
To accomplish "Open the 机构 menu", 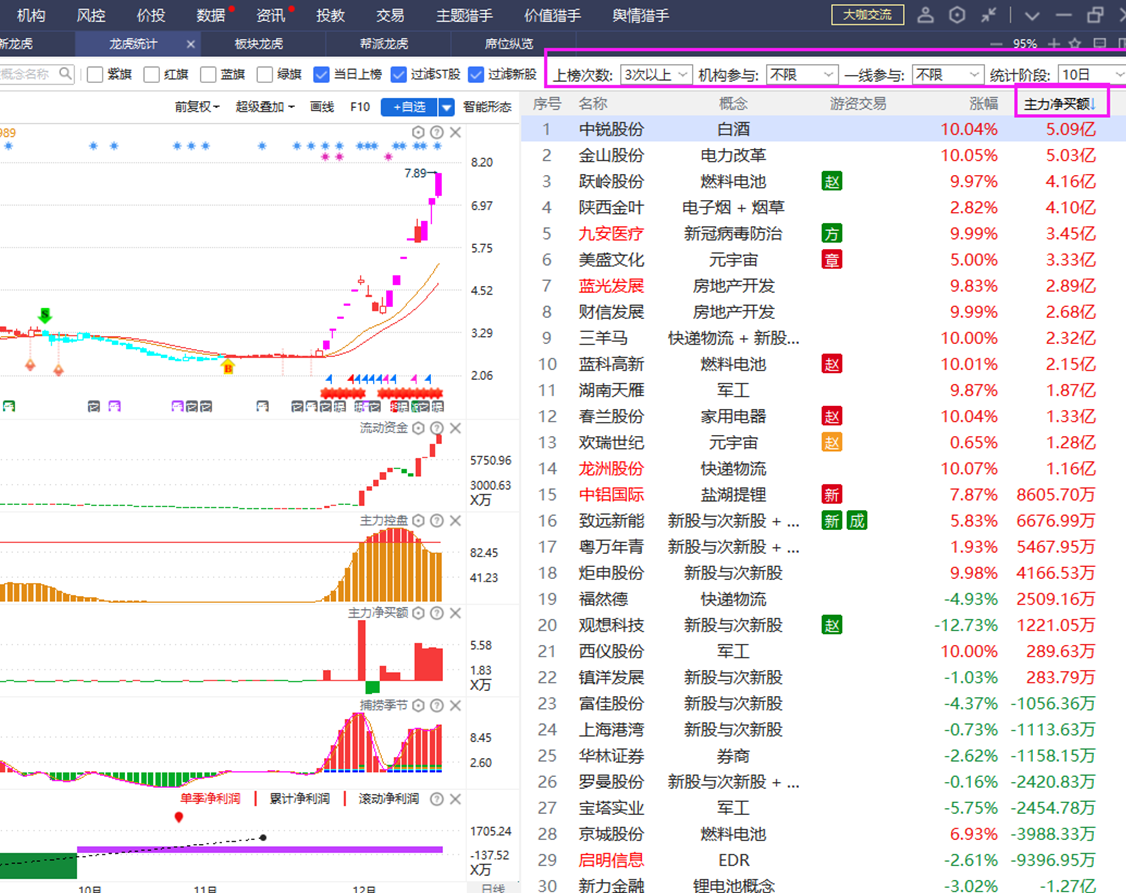I will point(31,15).
